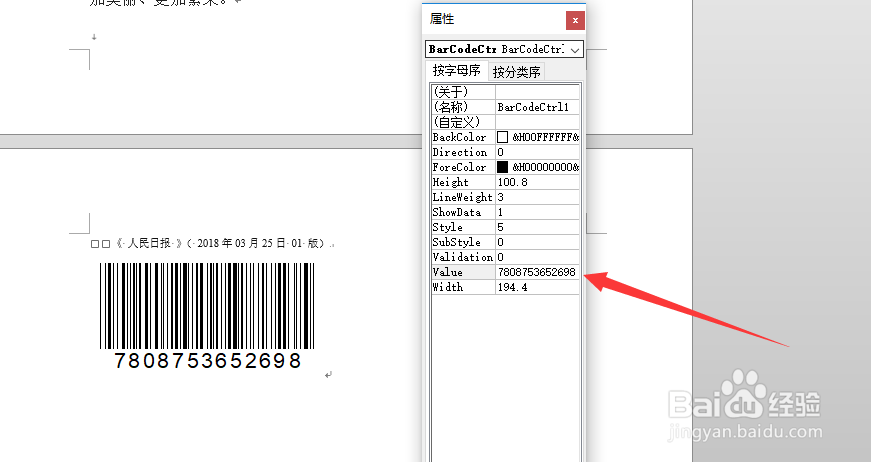Edit the Height value 100.8

pyautogui.click(x=537, y=182)
